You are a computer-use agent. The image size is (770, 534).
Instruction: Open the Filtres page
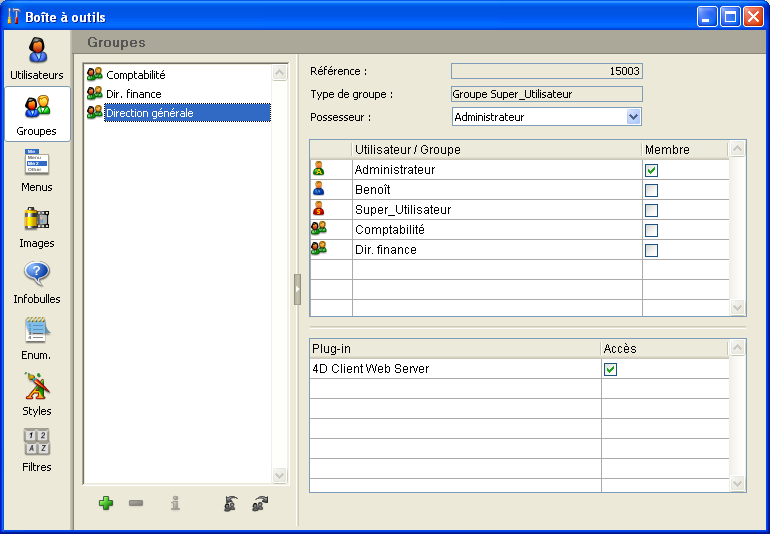point(37,450)
